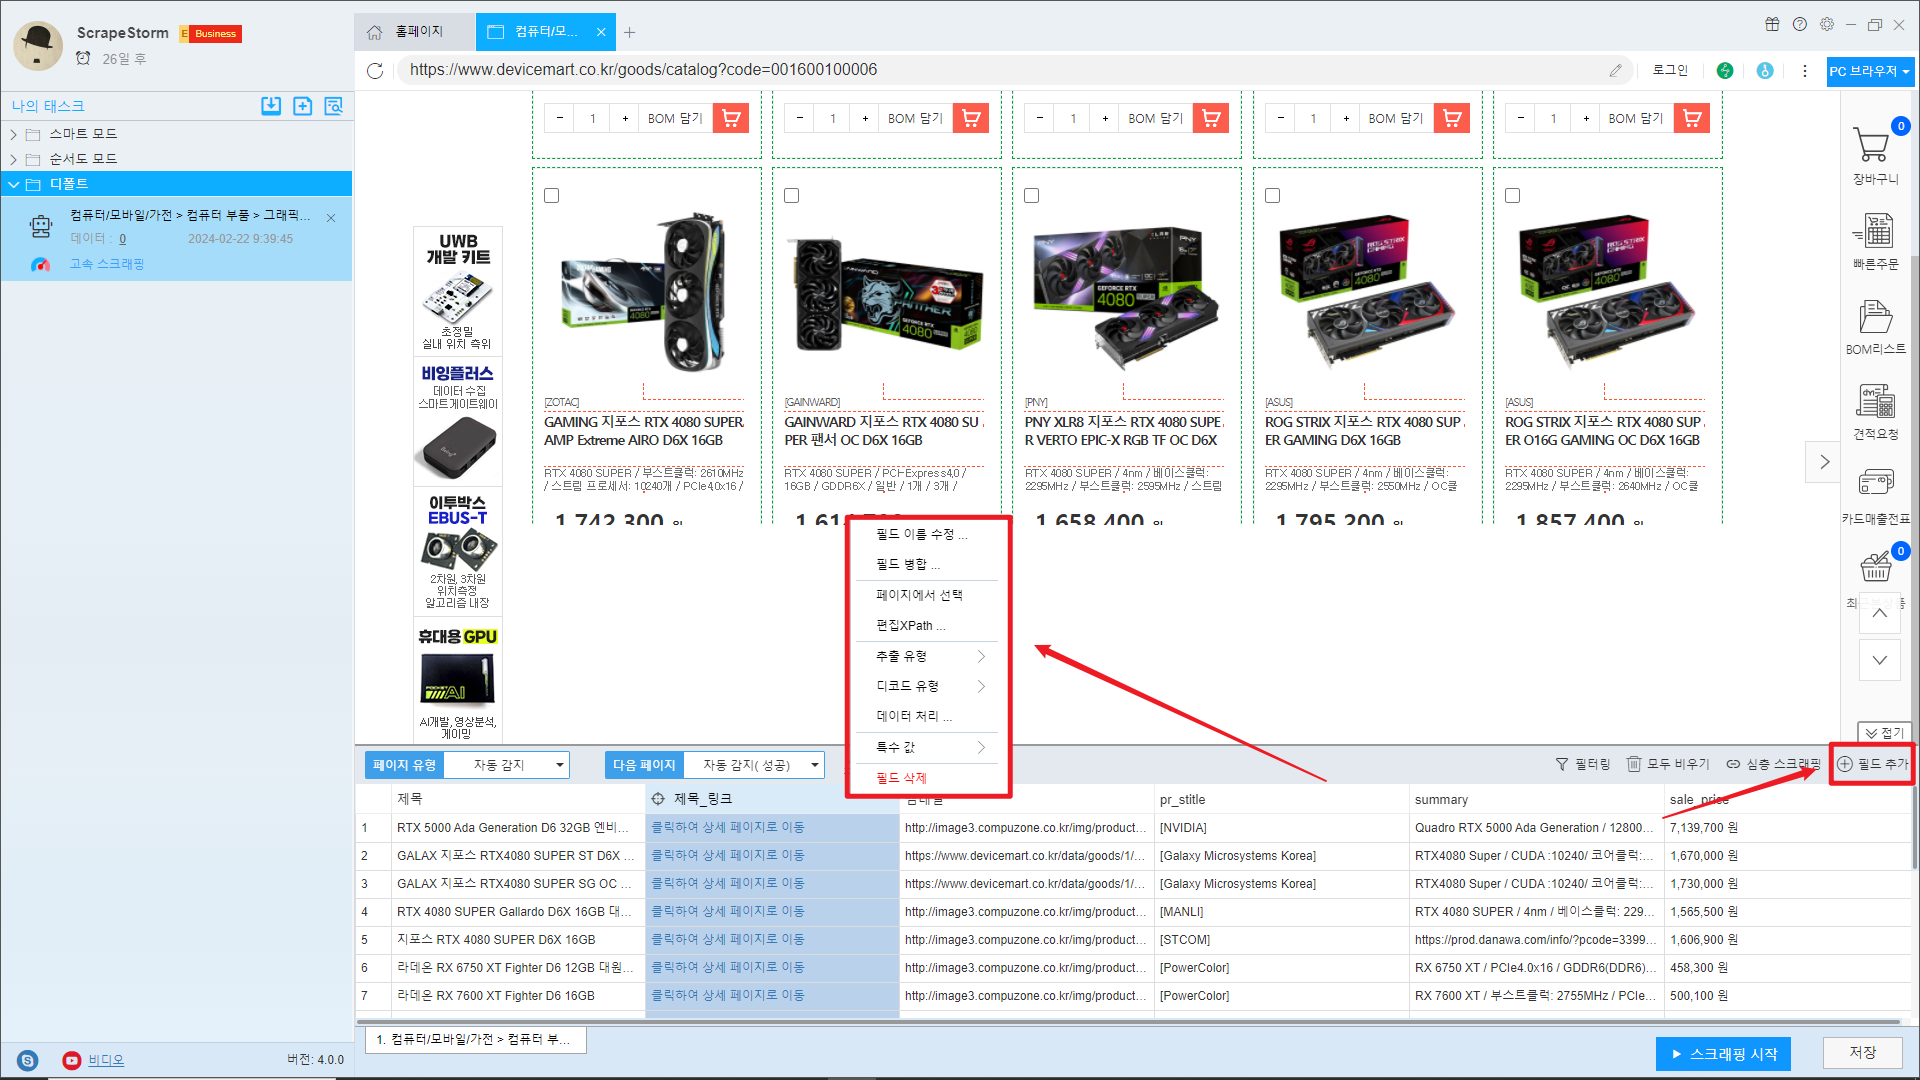Check the ROG STRIX O16G GAMING OC checkbox
The image size is (1920, 1080).
(x=1512, y=196)
